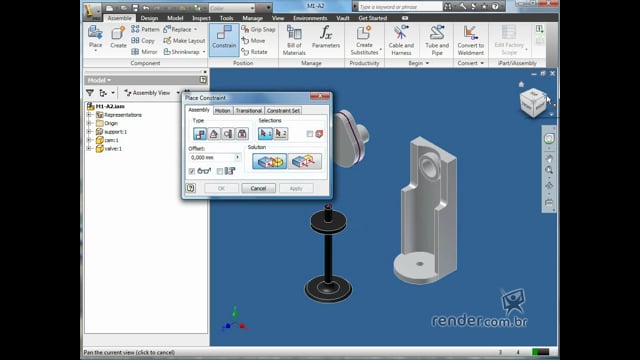Screen dimensions: 640x360
Task: Open the Parameters fx tool
Action: (326, 37)
